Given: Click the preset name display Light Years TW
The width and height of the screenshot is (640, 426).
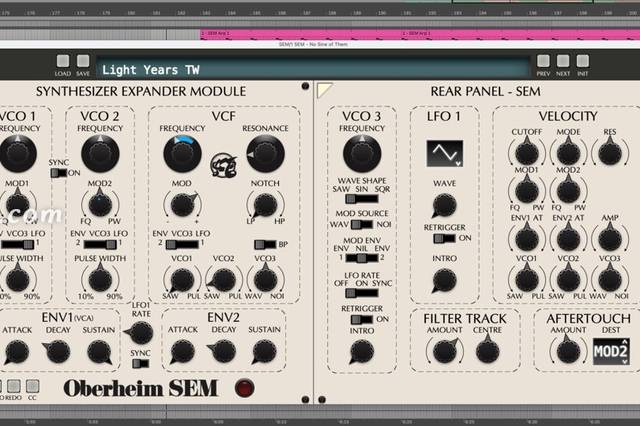Looking at the screenshot, I should pyautogui.click(x=313, y=69).
